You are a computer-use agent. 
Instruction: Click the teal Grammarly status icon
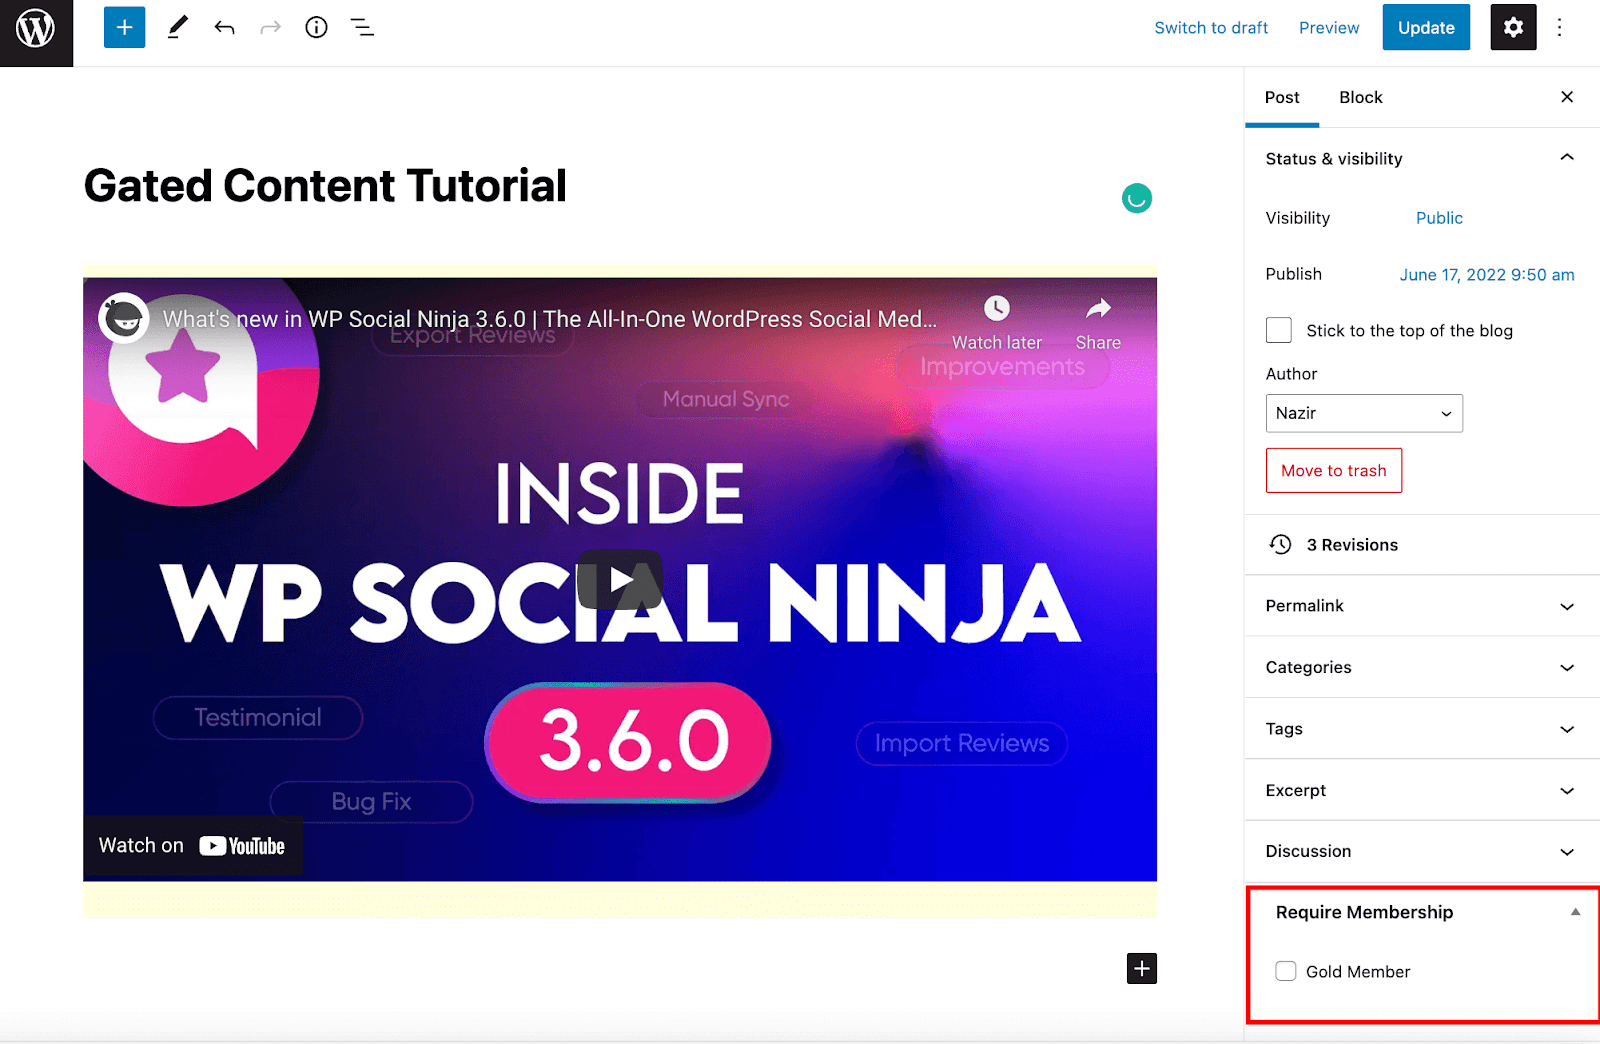tap(1137, 198)
